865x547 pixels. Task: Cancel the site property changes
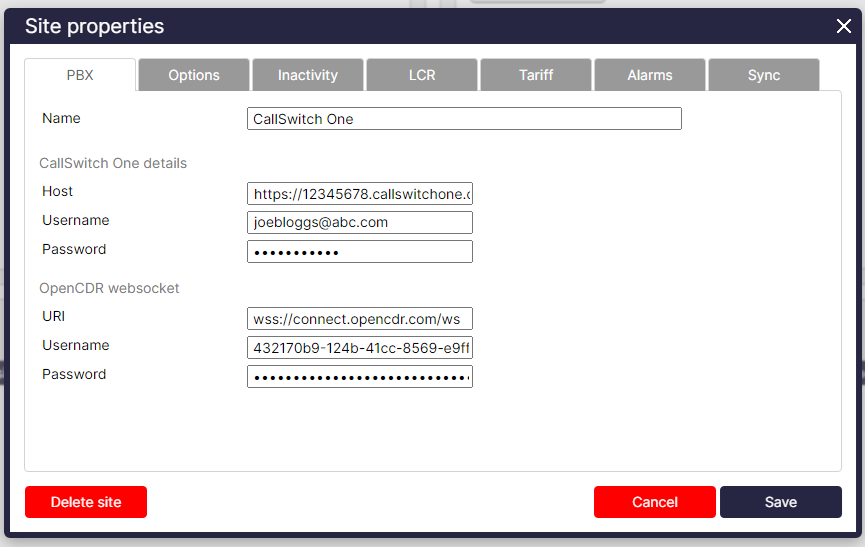click(655, 502)
